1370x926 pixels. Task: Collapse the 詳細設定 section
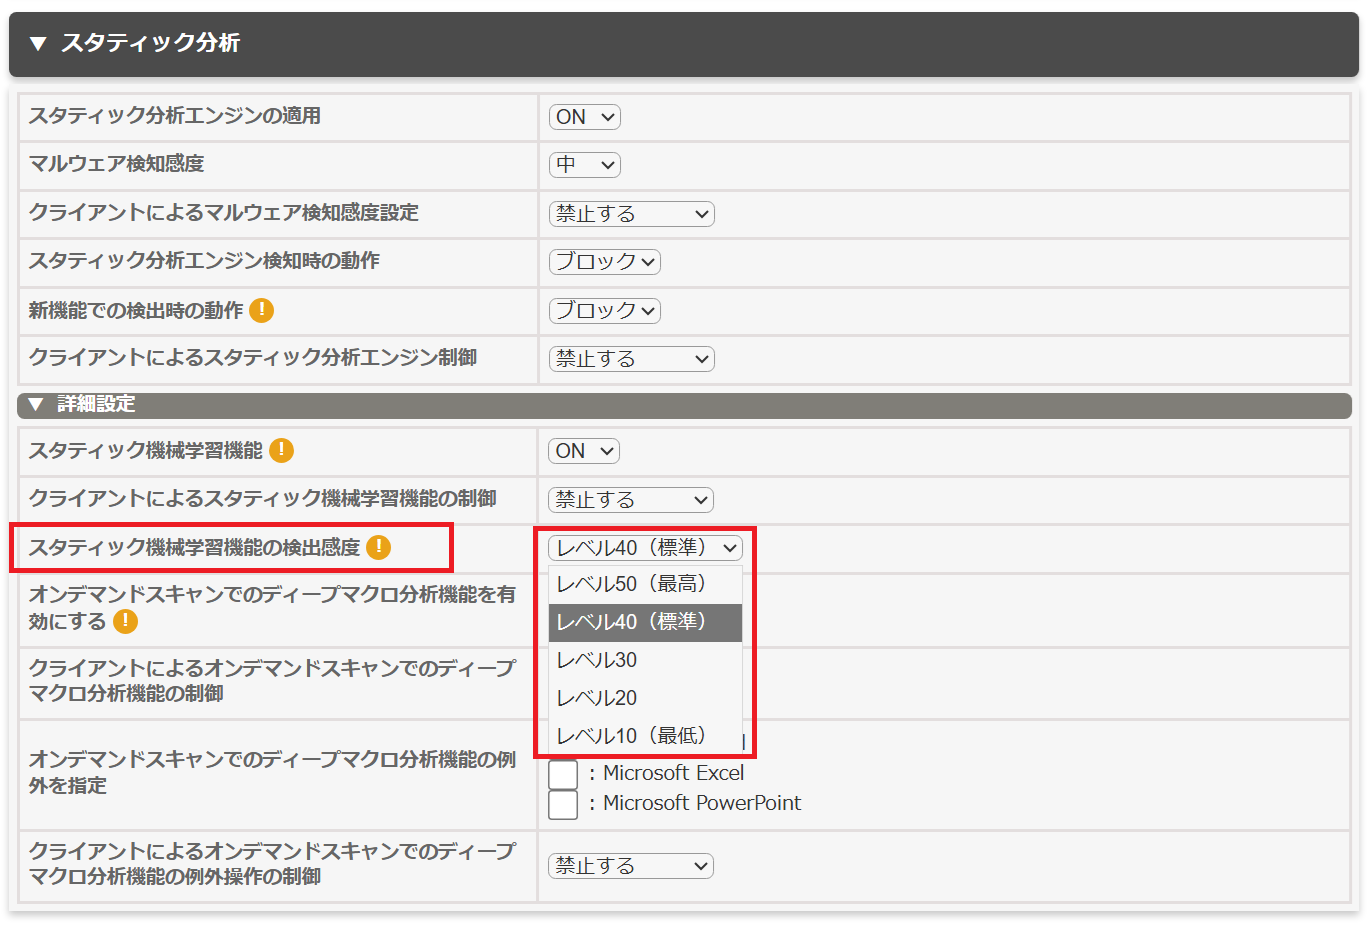coord(36,404)
